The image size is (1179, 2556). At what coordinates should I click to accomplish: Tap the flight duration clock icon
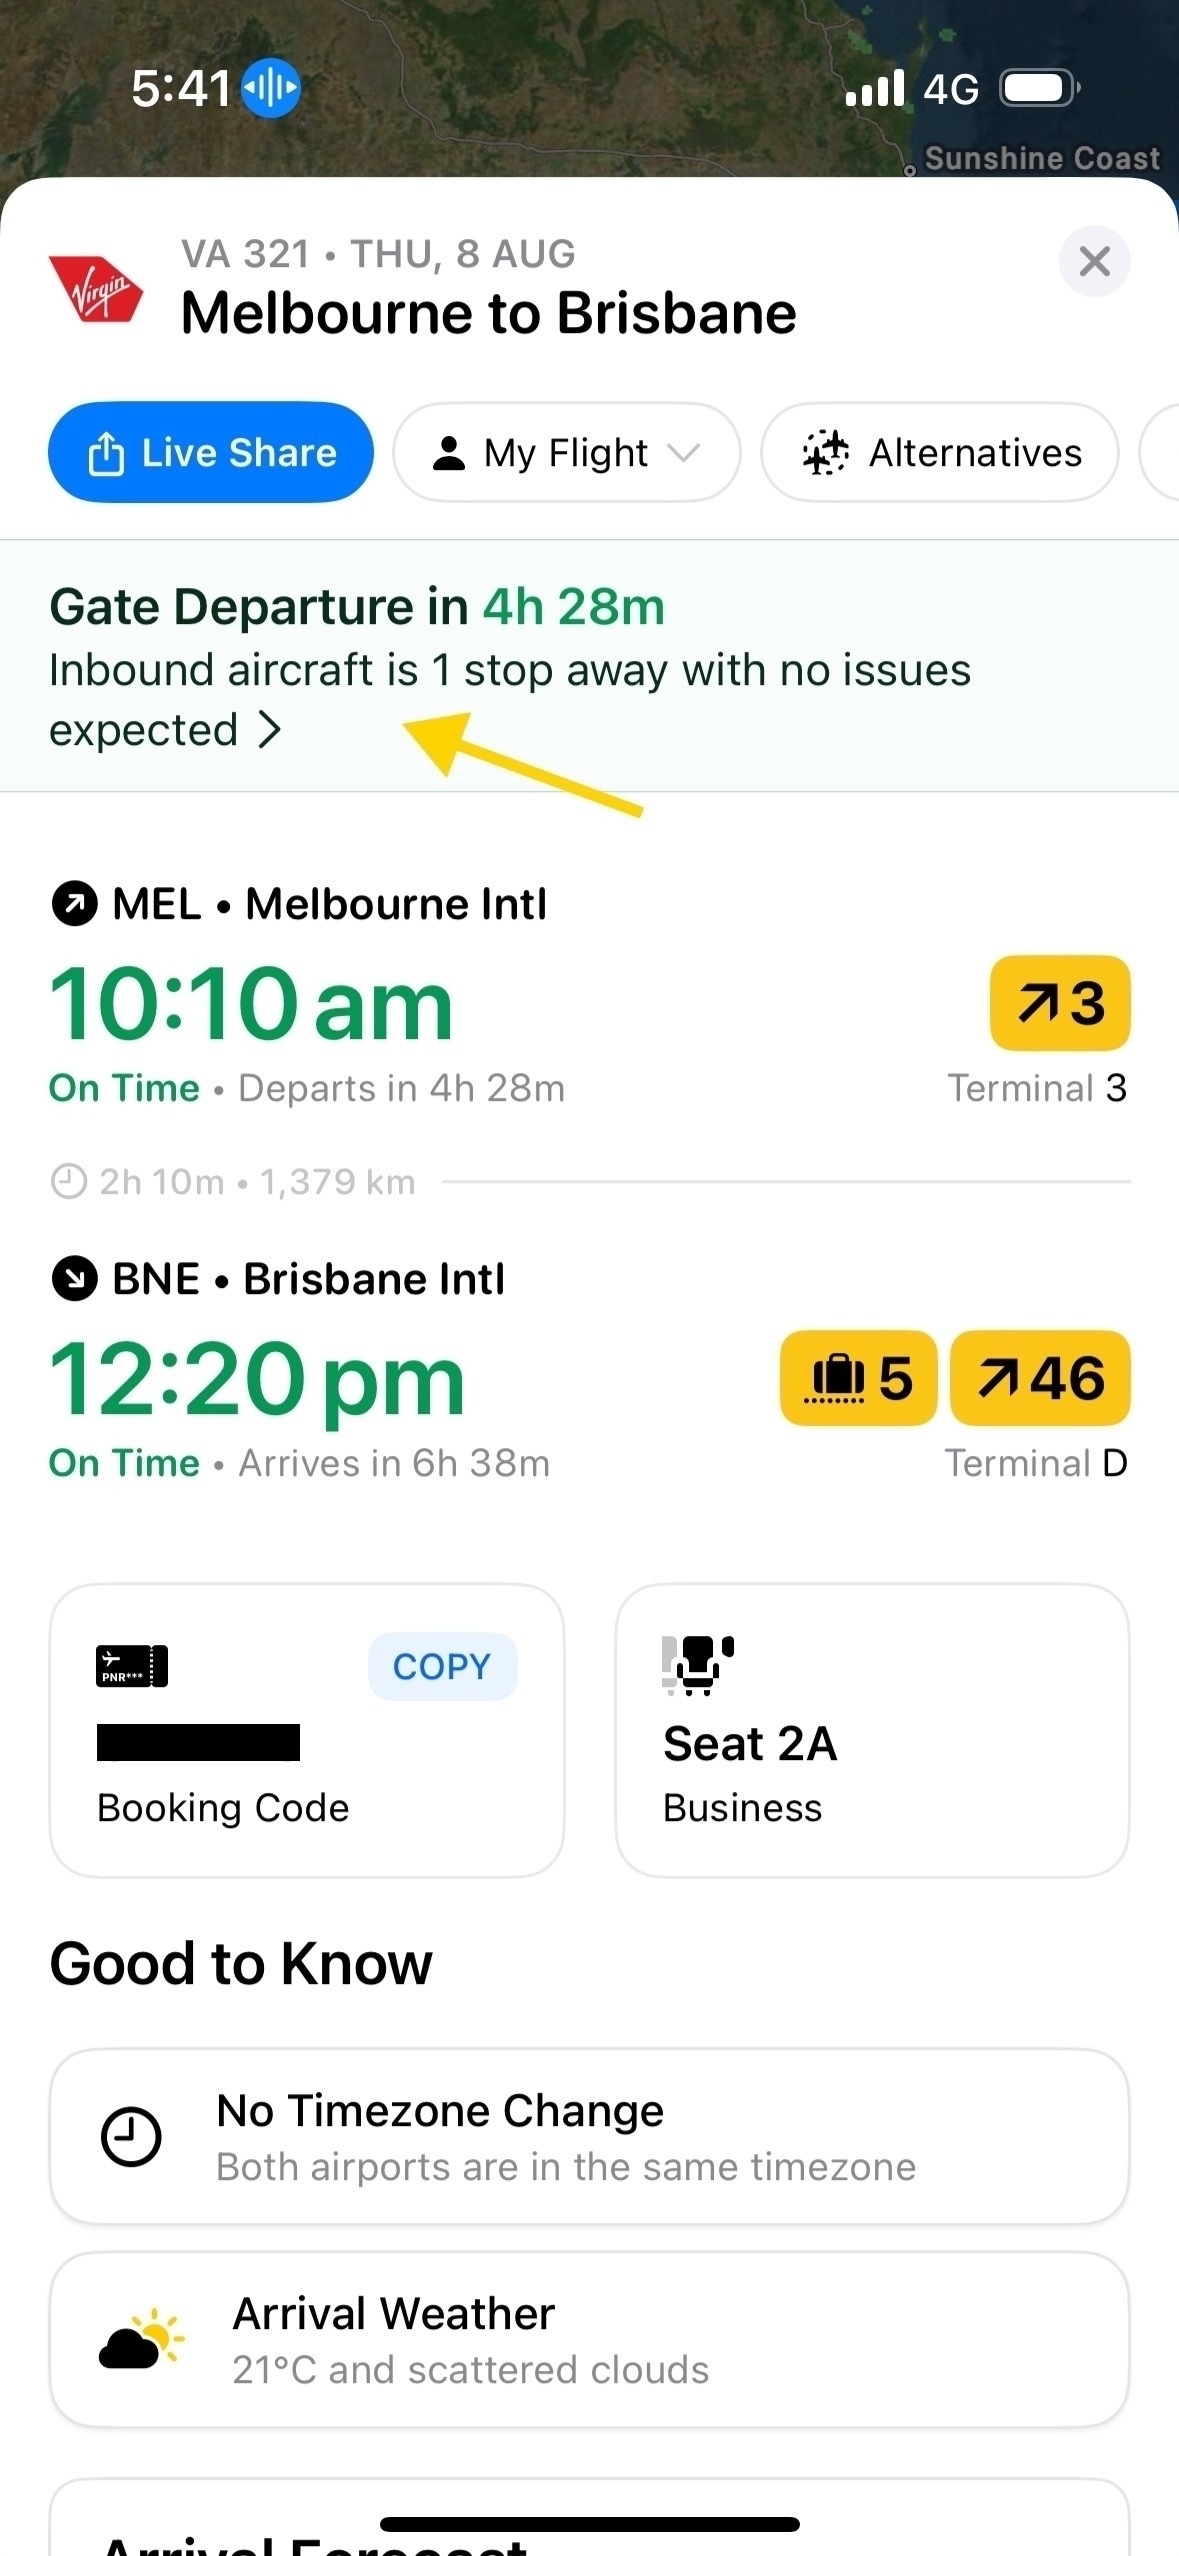(x=68, y=1182)
